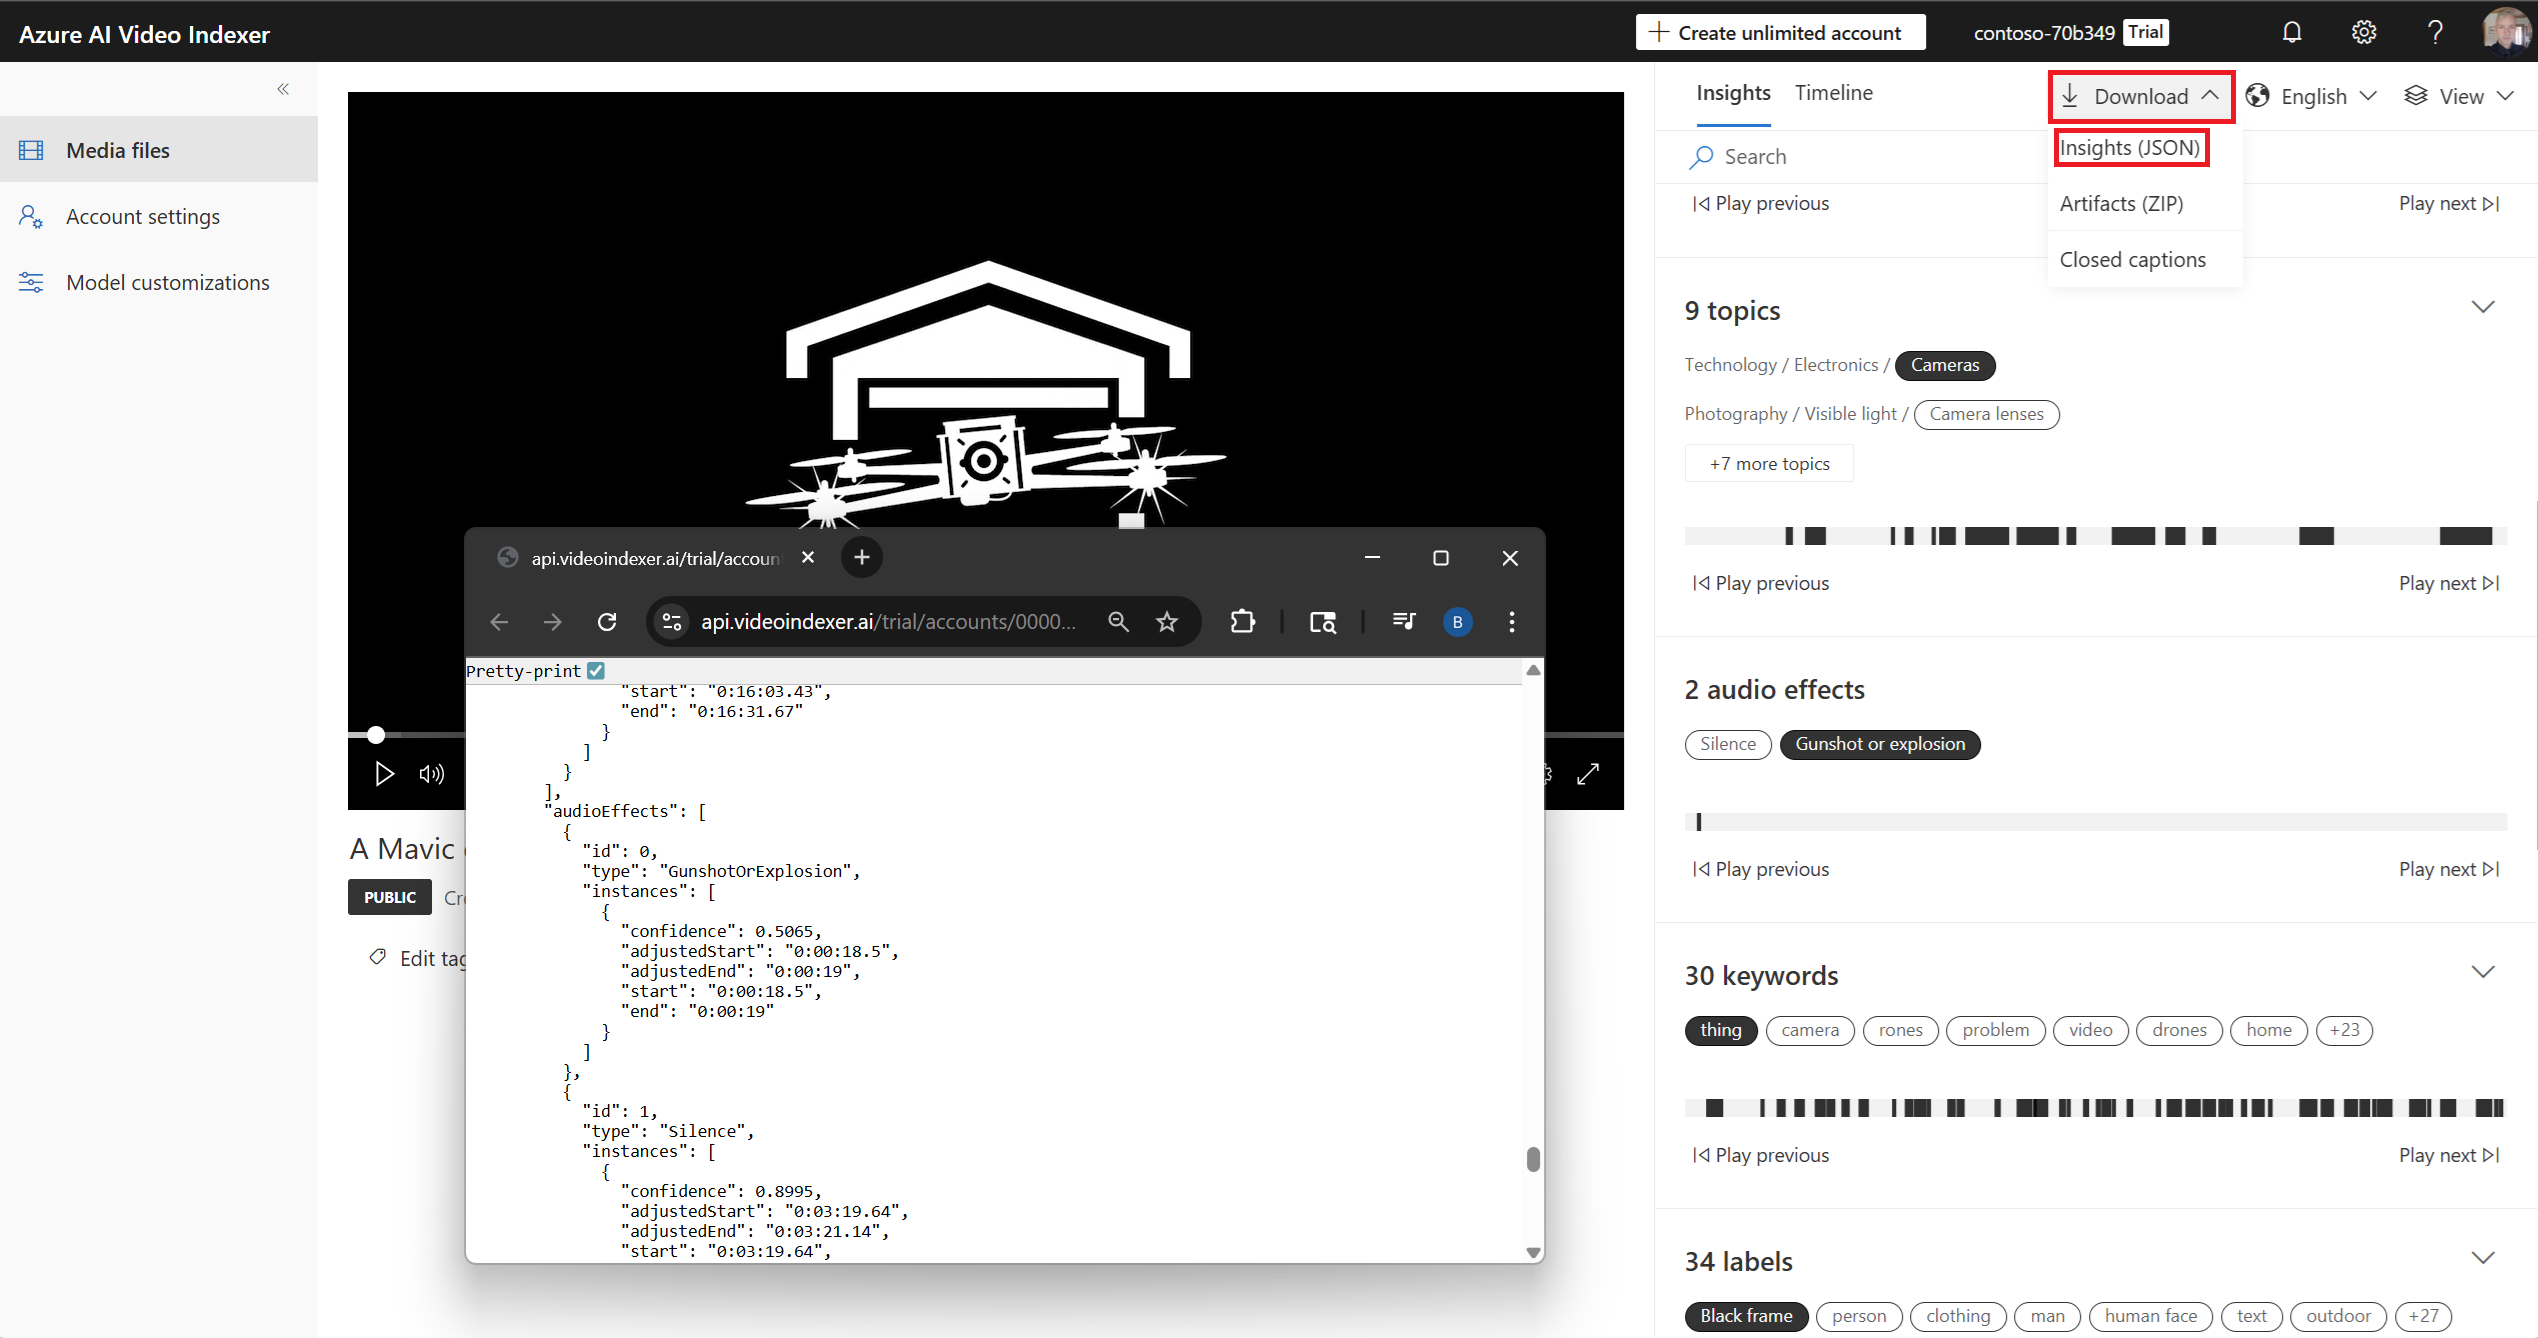Viewport: 2538px width, 1338px height.
Task: Choose Artifacts (ZIP) from Download menu
Action: 2121,203
